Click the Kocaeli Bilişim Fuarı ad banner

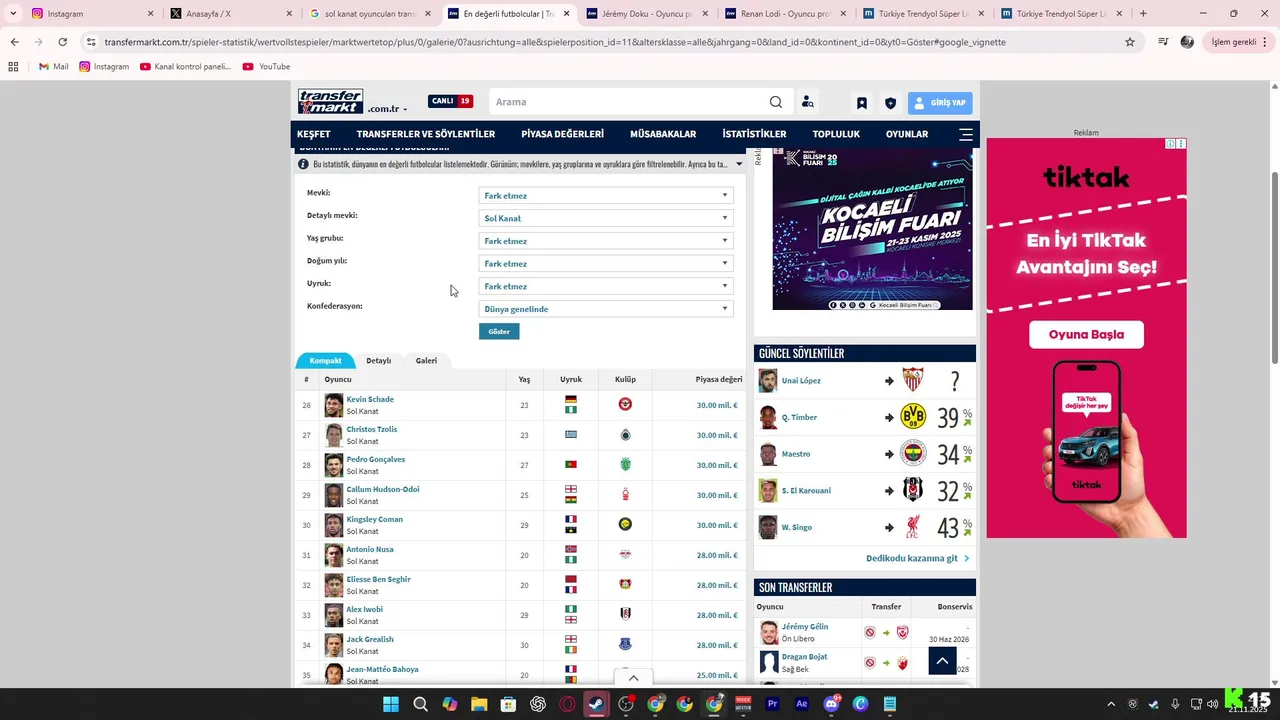(872, 229)
